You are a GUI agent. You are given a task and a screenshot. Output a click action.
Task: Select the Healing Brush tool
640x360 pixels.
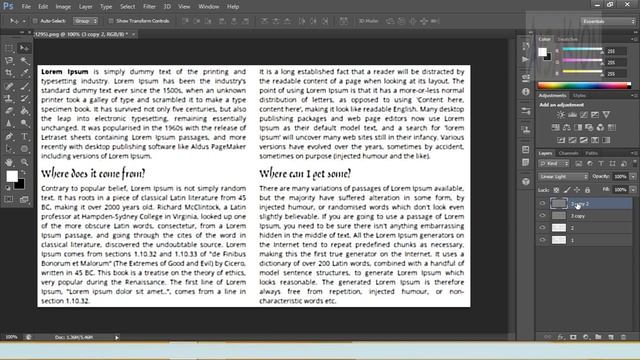[9, 86]
